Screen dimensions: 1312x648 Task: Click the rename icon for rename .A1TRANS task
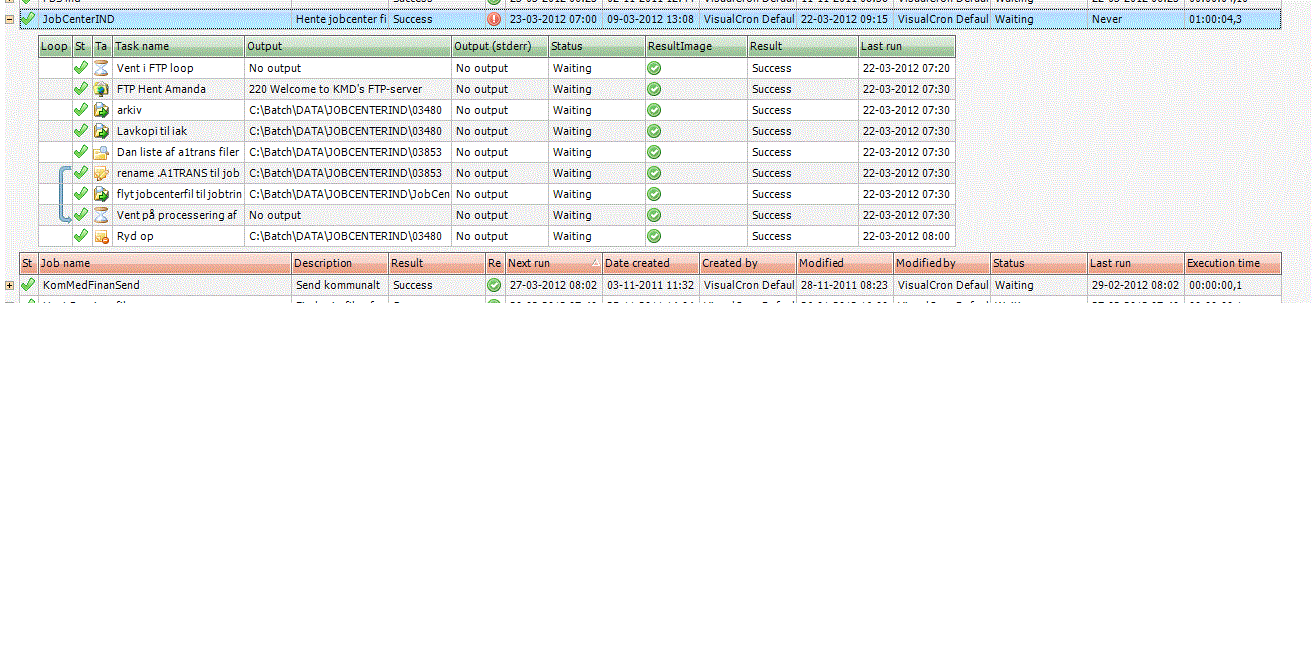point(101,173)
